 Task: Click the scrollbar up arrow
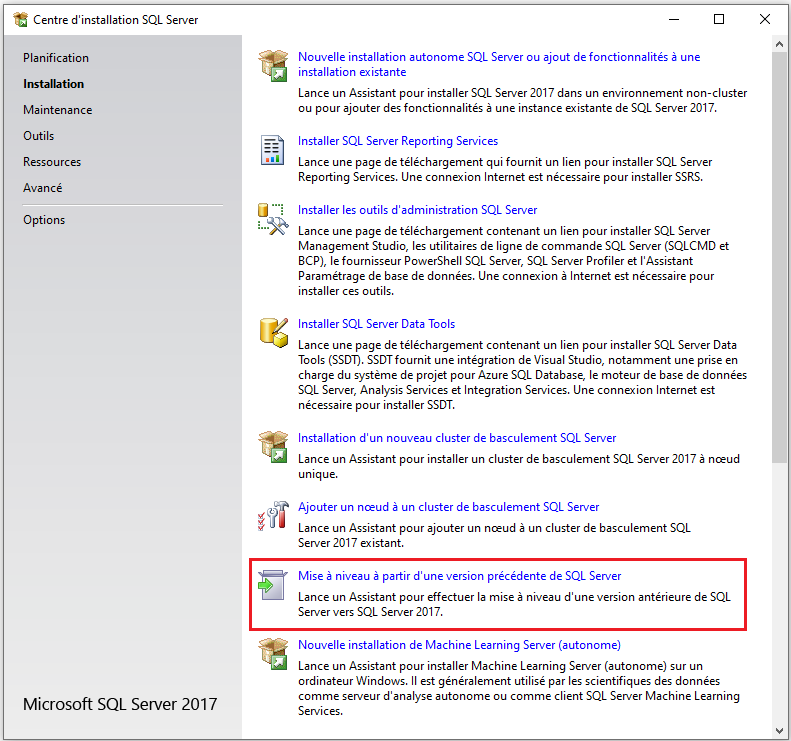[779, 44]
